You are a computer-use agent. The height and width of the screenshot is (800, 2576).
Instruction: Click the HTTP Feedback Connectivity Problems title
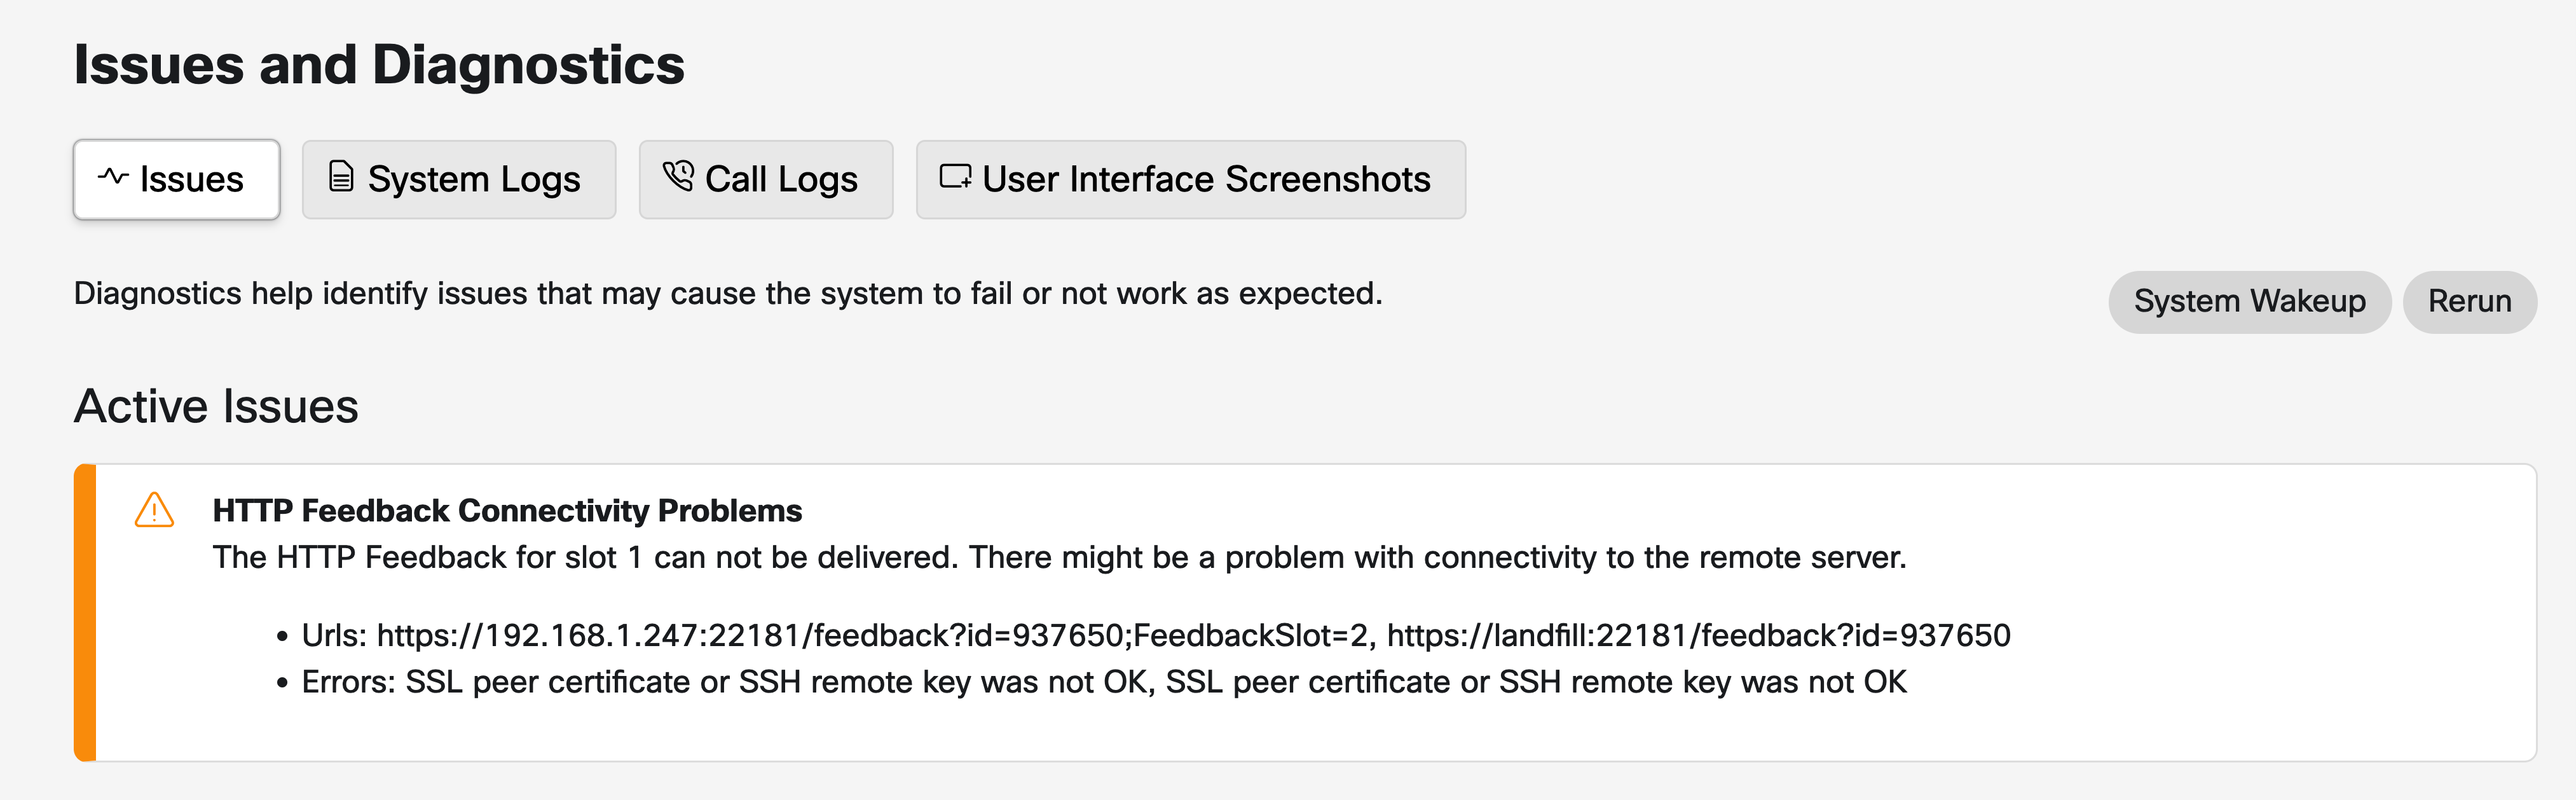point(507,510)
